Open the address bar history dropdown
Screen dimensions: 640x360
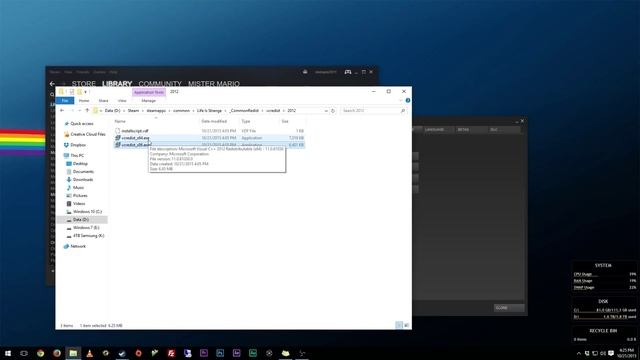[x=326, y=111]
